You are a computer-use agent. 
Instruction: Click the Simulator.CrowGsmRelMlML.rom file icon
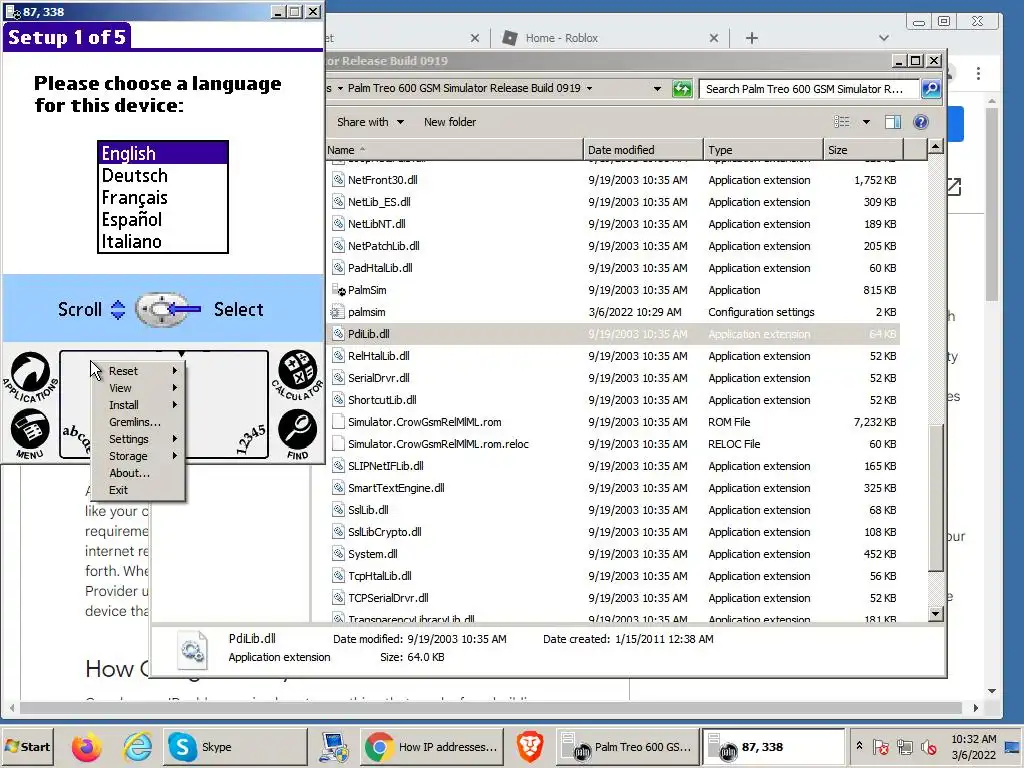[338, 422]
